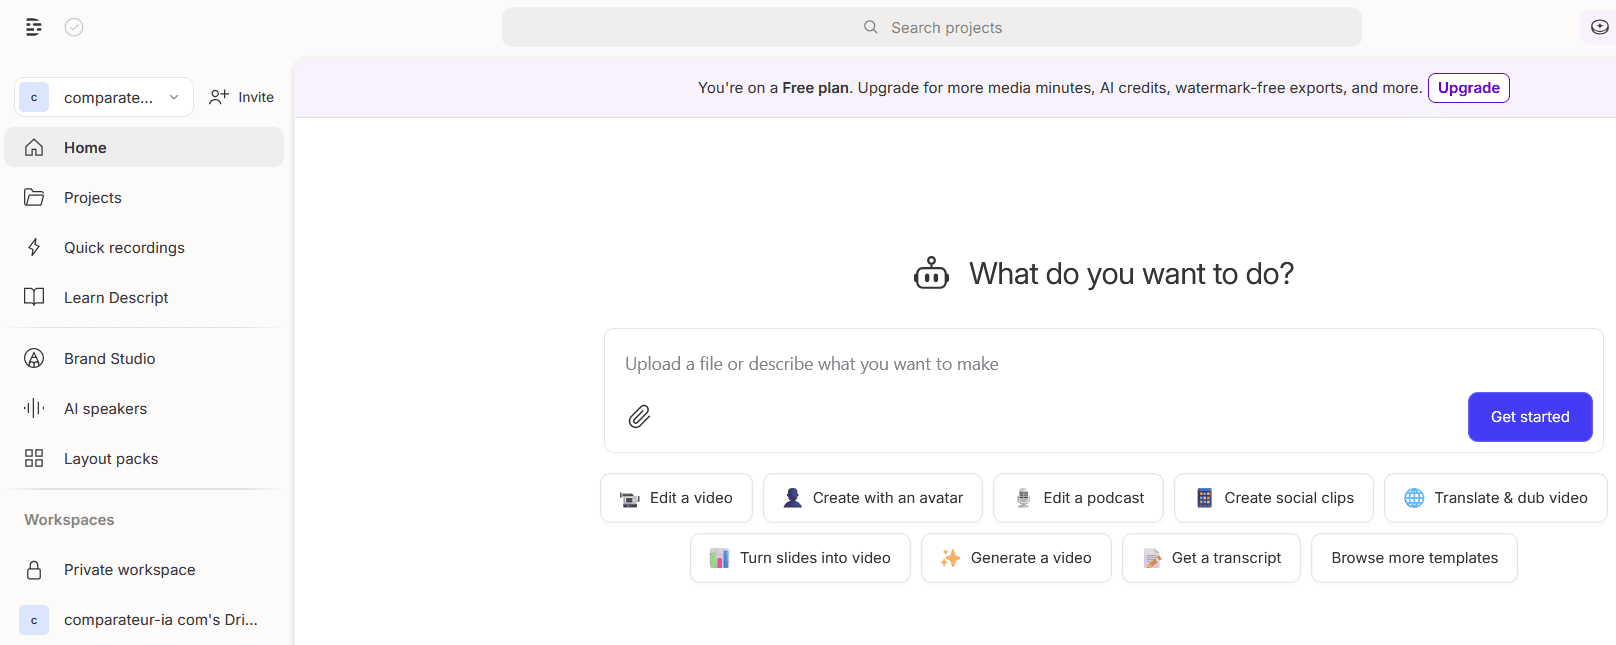
Task: Click the Descript menu icon at top left
Action: coord(34,27)
